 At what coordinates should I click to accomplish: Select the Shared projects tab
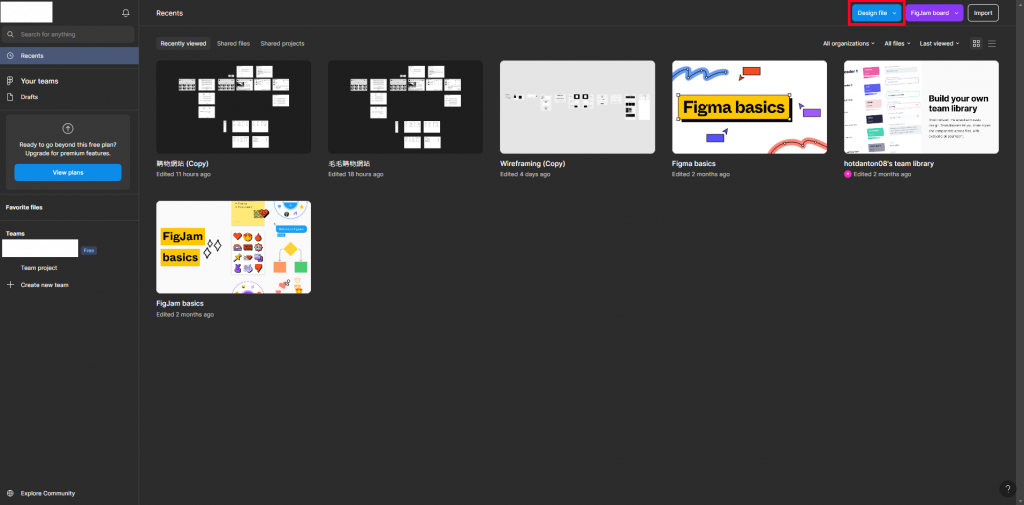click(282, 44)
